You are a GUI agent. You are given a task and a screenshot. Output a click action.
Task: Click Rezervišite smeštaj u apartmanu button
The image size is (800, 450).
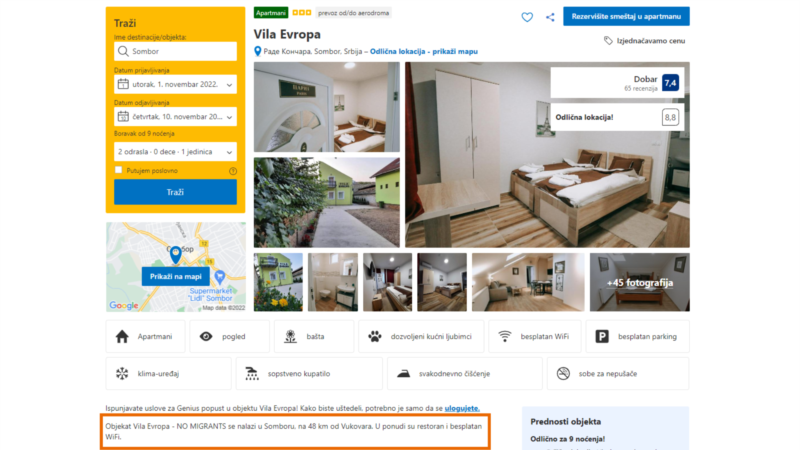pos(626,16)
